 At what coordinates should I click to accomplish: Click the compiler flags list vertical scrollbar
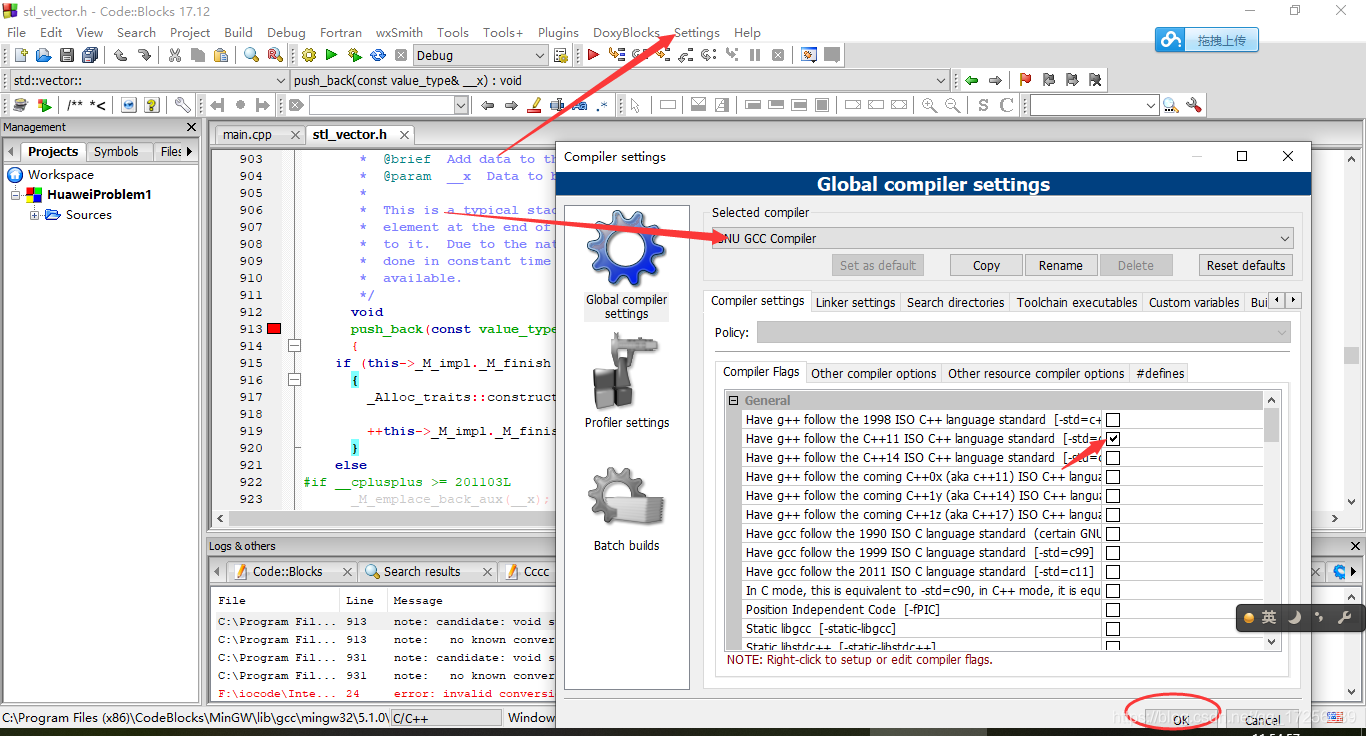(1272, 521)
